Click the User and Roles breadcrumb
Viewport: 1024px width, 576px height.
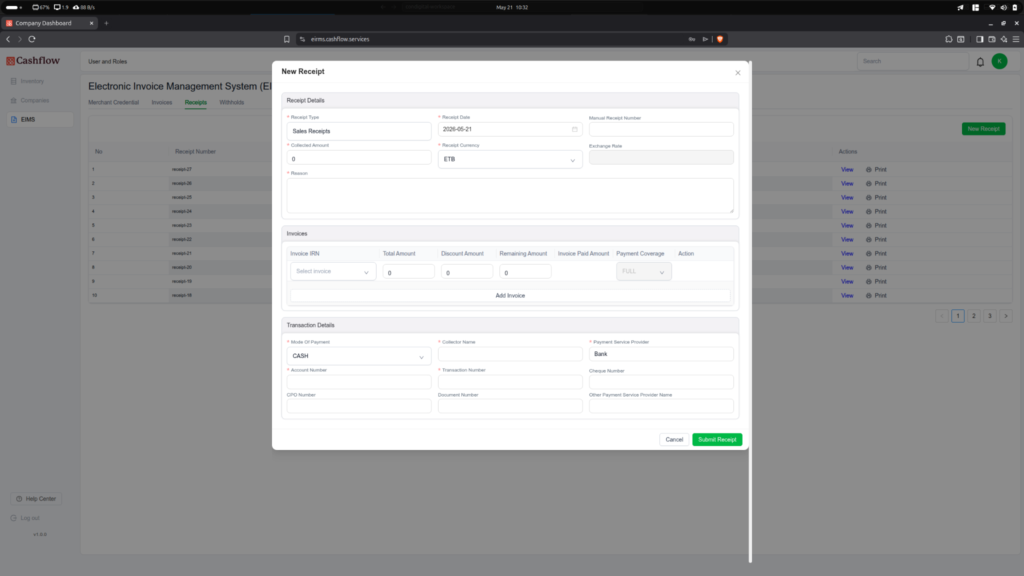point(108,61)
